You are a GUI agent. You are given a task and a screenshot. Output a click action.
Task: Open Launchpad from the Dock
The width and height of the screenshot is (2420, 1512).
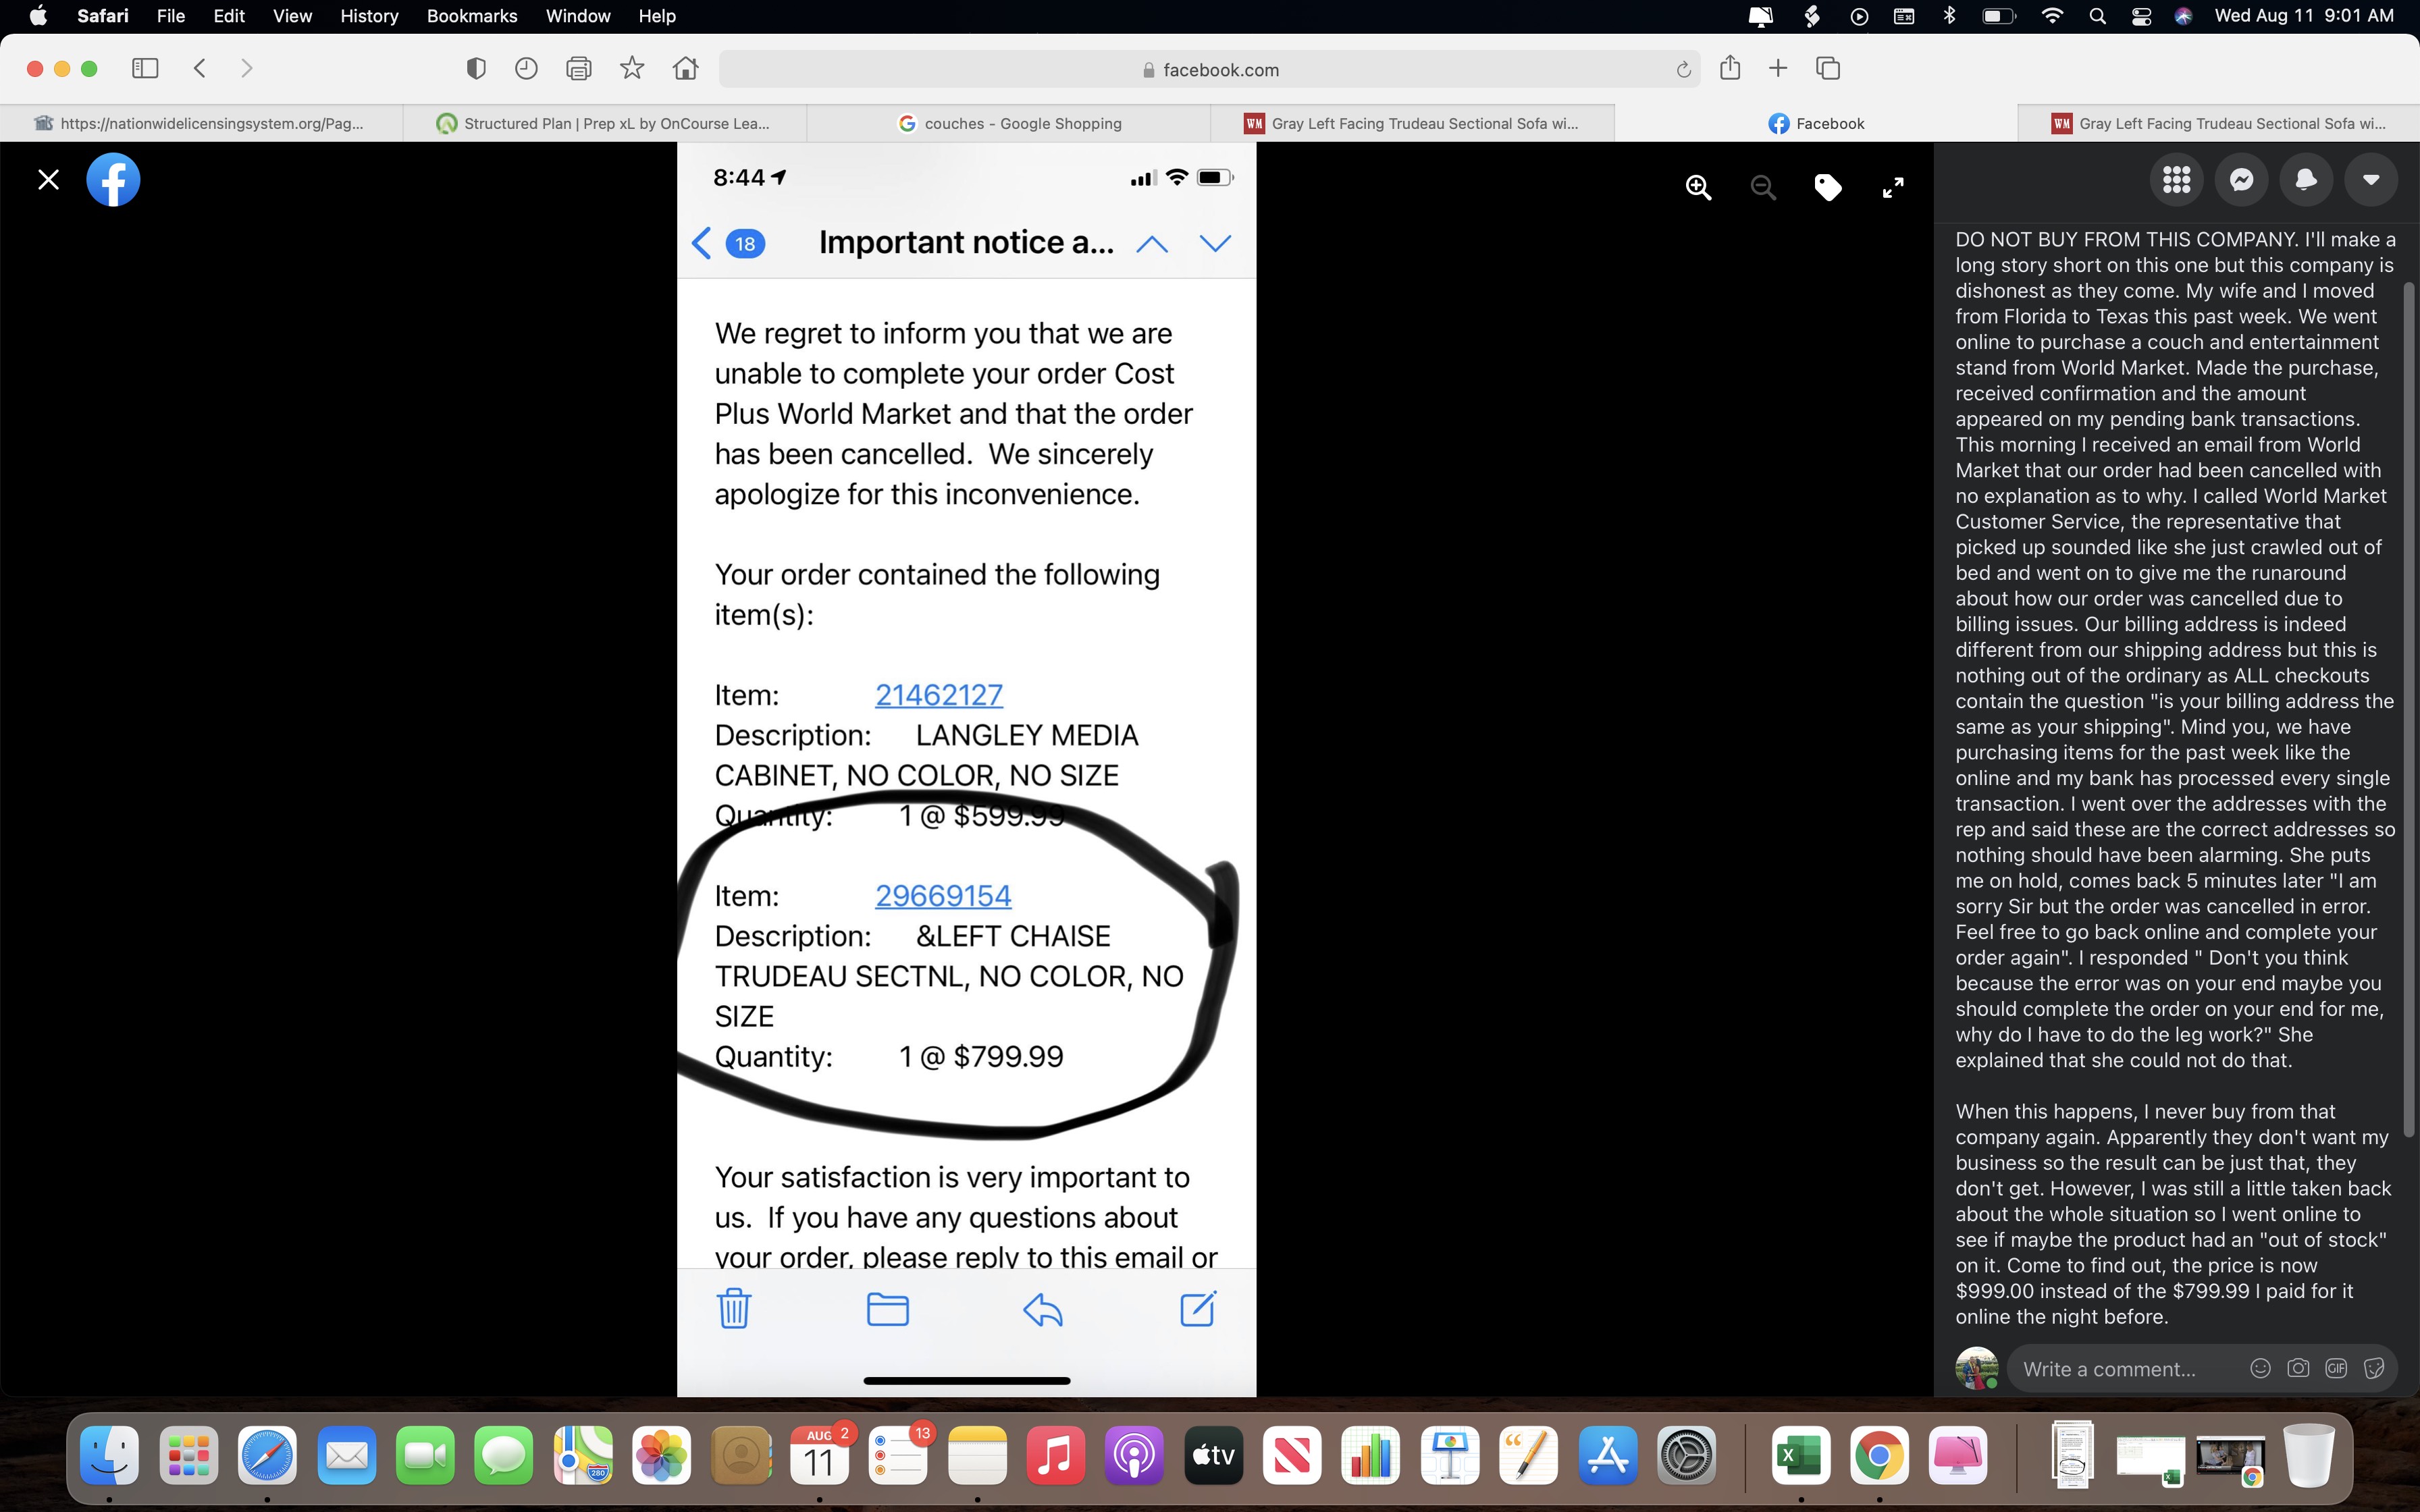coord(188,1456)
